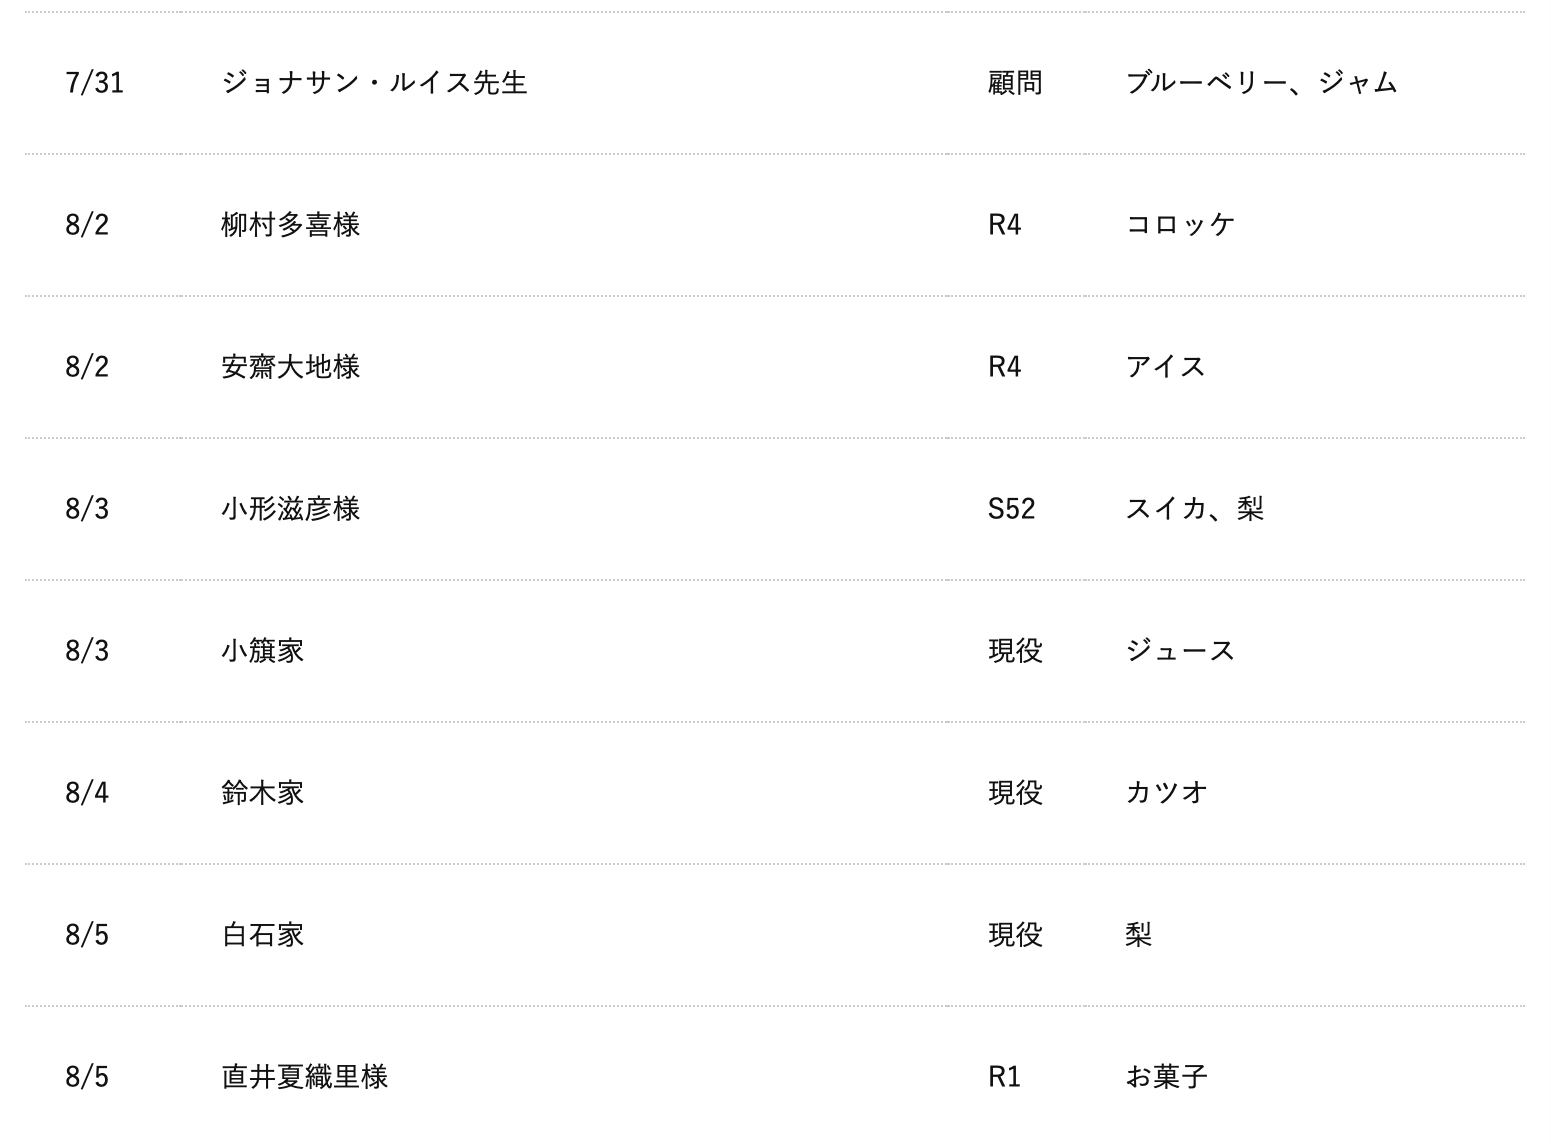
Task: Select the コロッケ cell
Action: [1180, 225]
